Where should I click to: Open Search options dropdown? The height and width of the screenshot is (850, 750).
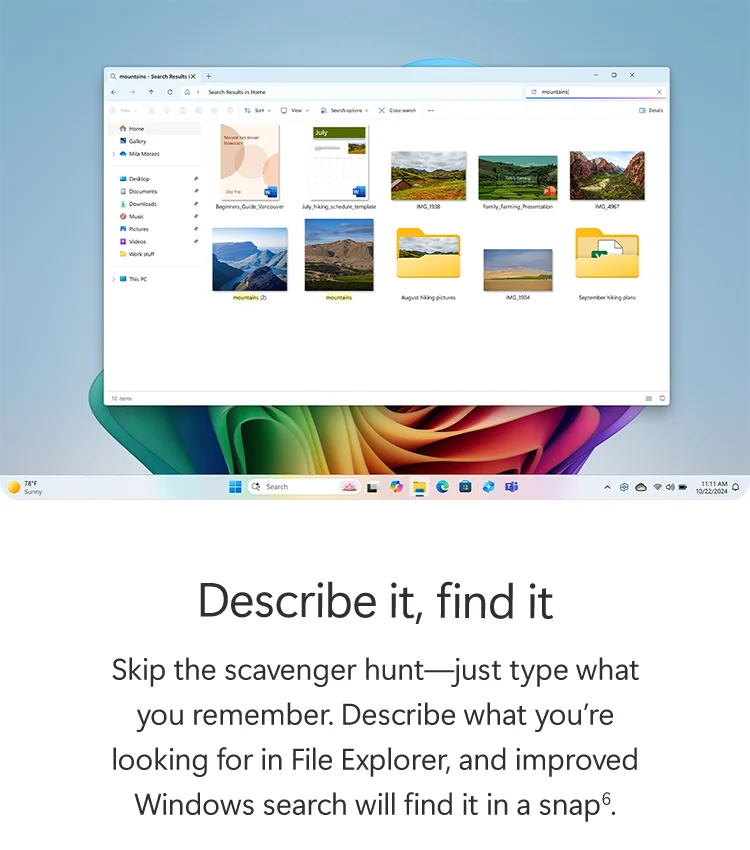coord(344,111)
